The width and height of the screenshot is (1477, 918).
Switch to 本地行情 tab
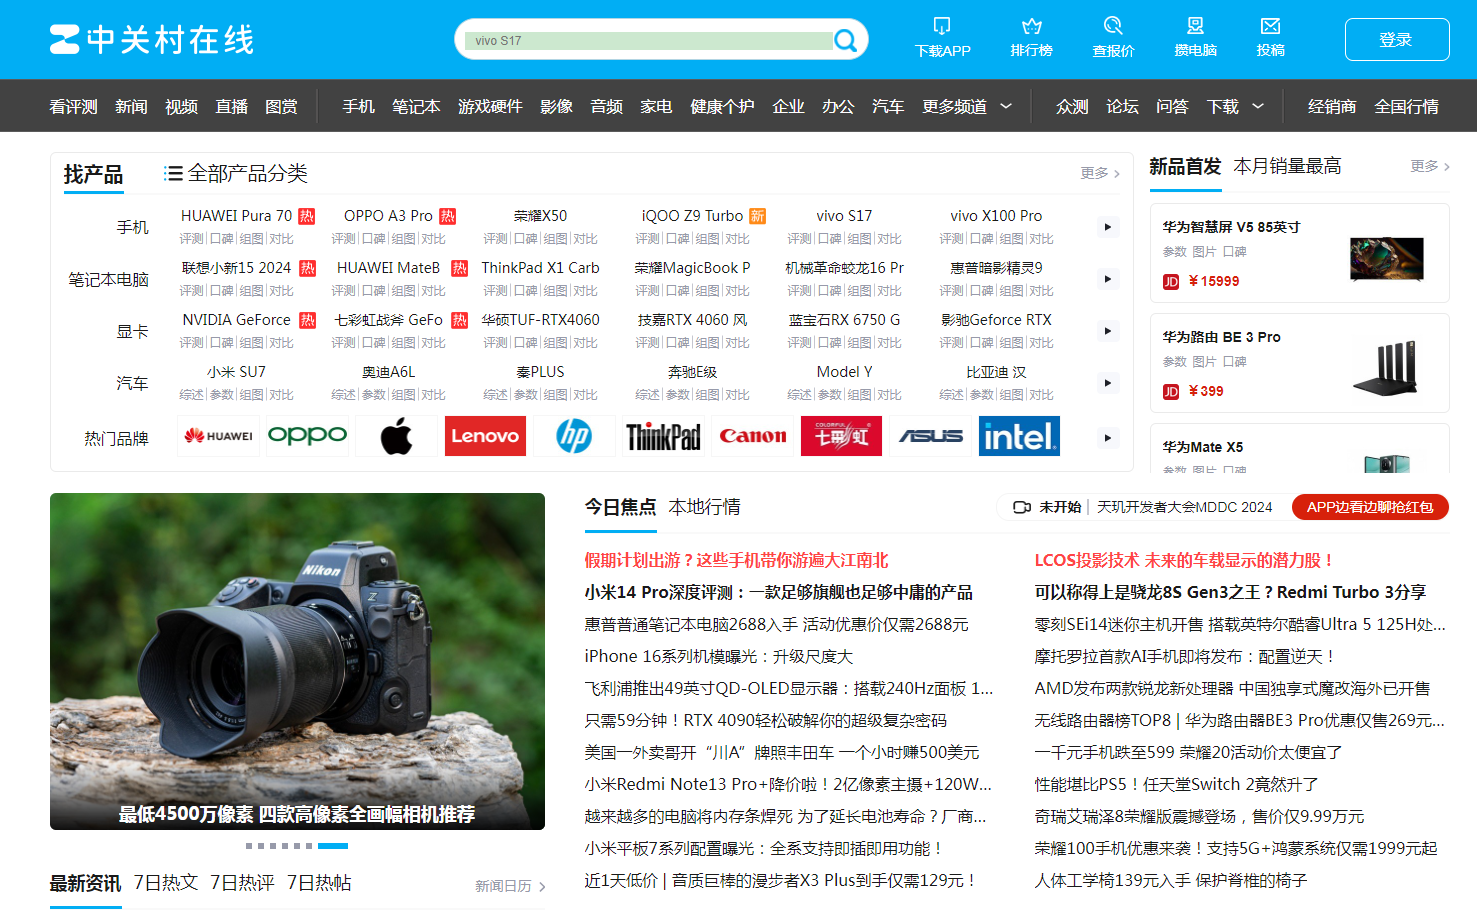point(704,507)
